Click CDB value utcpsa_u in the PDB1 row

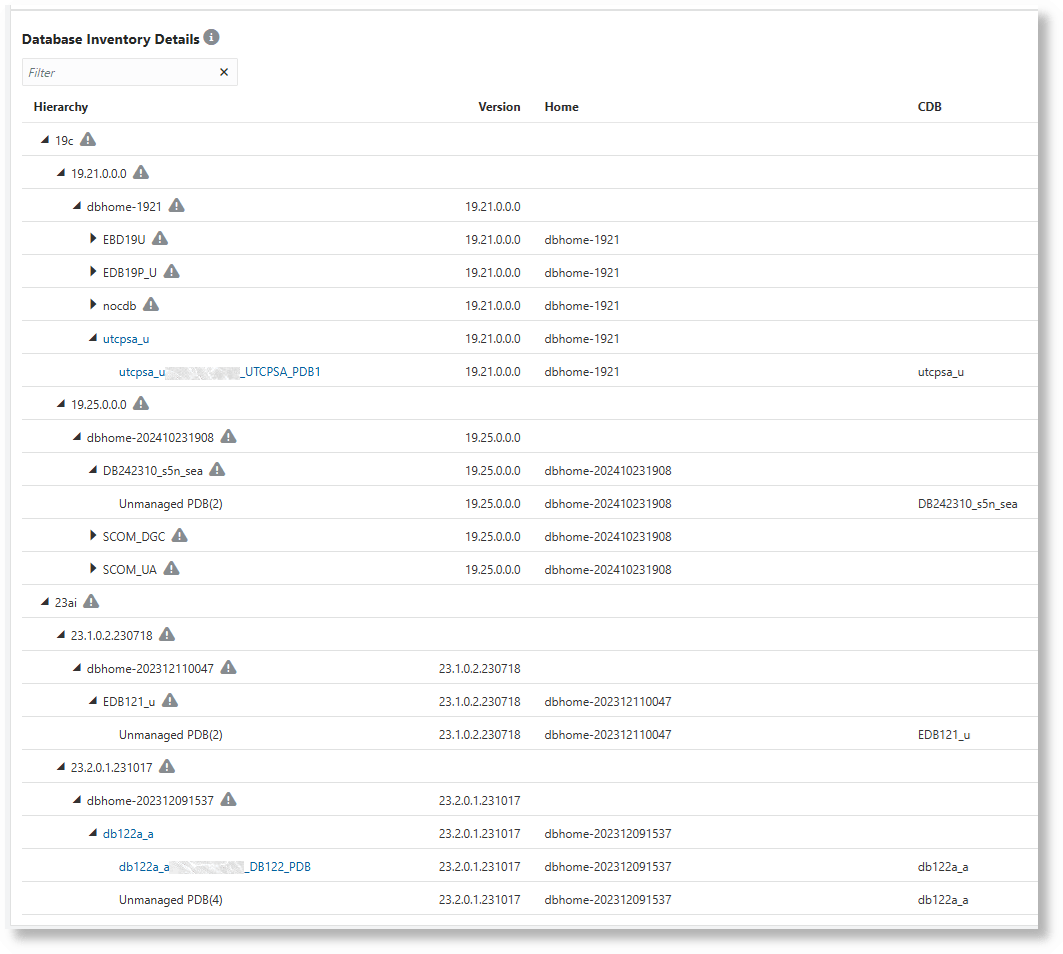point(941,372)
